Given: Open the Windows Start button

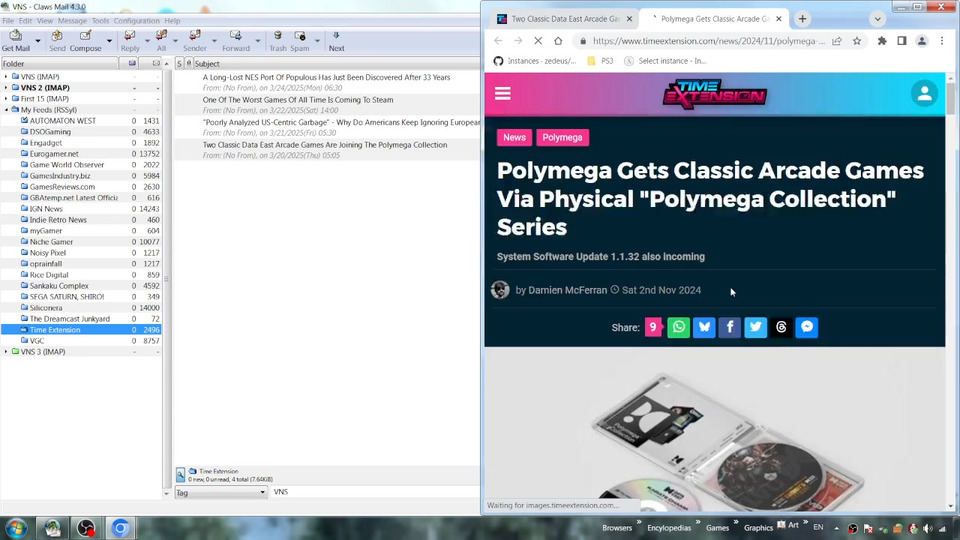Looking at the screenshot, I should [x=17, y=528].
